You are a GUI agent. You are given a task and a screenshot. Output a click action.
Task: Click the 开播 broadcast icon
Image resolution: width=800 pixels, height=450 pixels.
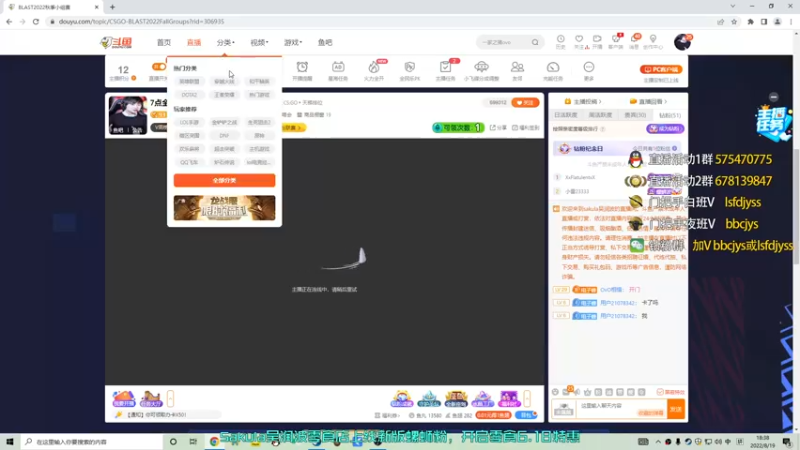597,41
